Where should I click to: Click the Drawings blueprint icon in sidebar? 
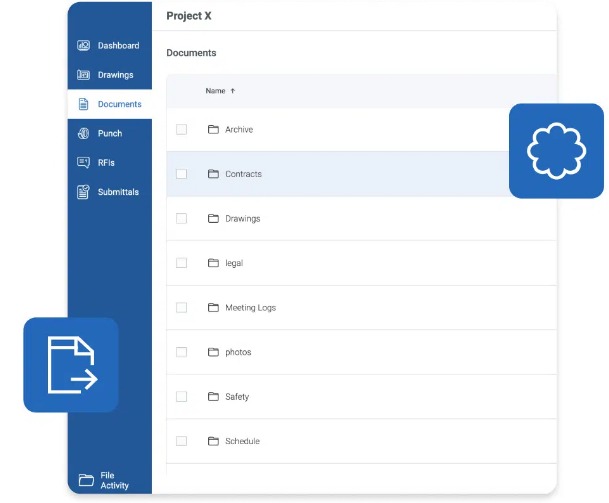click(84, 75)
